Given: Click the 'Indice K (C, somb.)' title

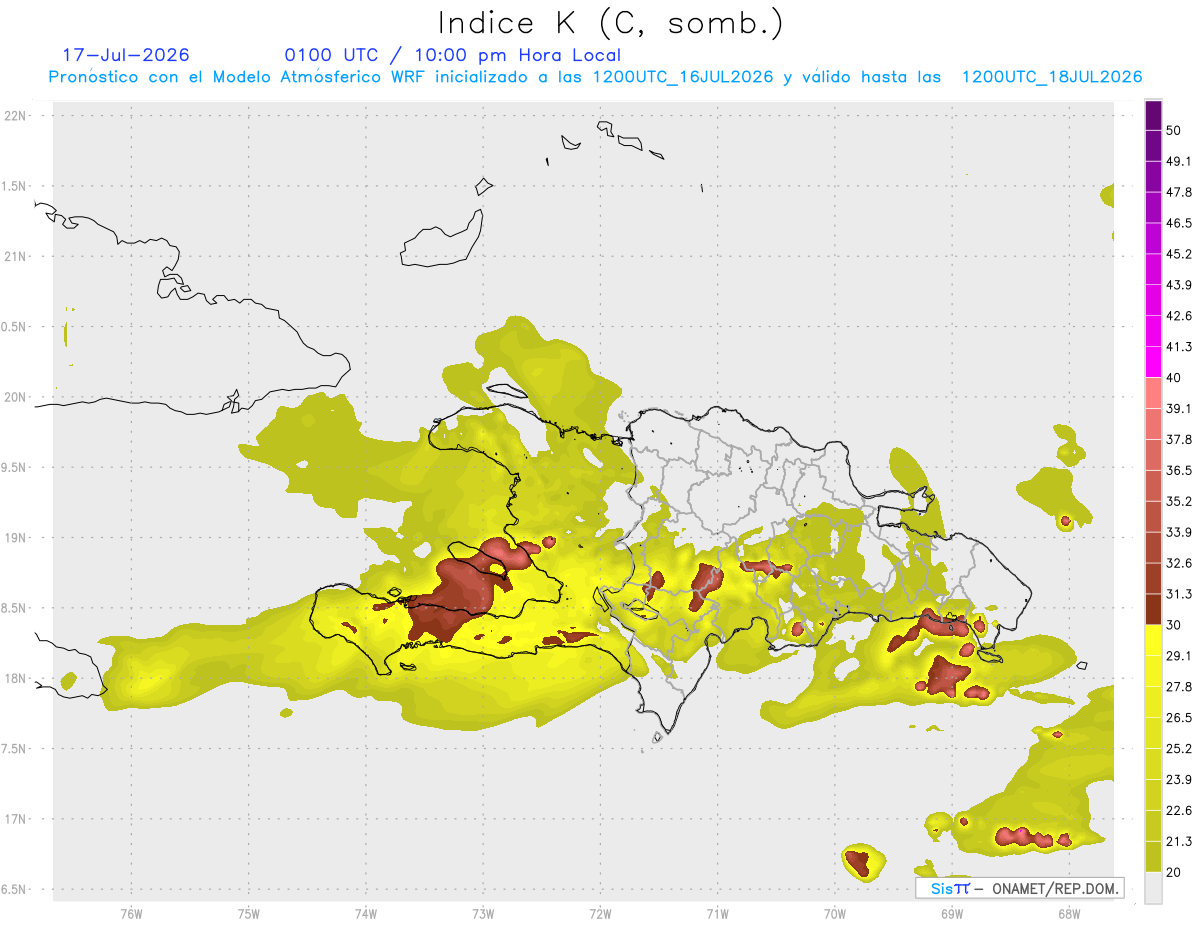Looking at the screenshot, I should point(610,23).
